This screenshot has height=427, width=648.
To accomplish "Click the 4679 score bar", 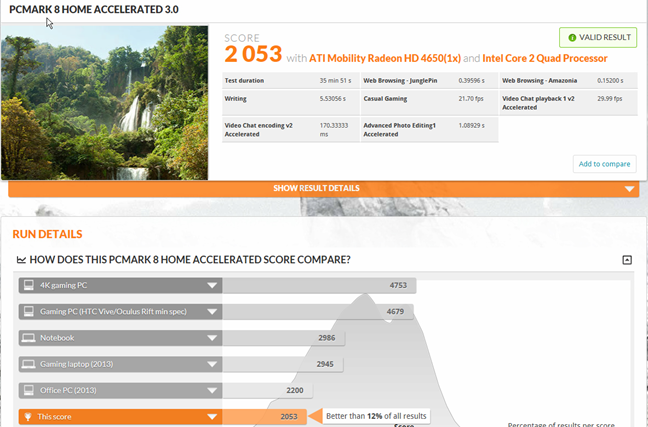I will coord(318,312).
